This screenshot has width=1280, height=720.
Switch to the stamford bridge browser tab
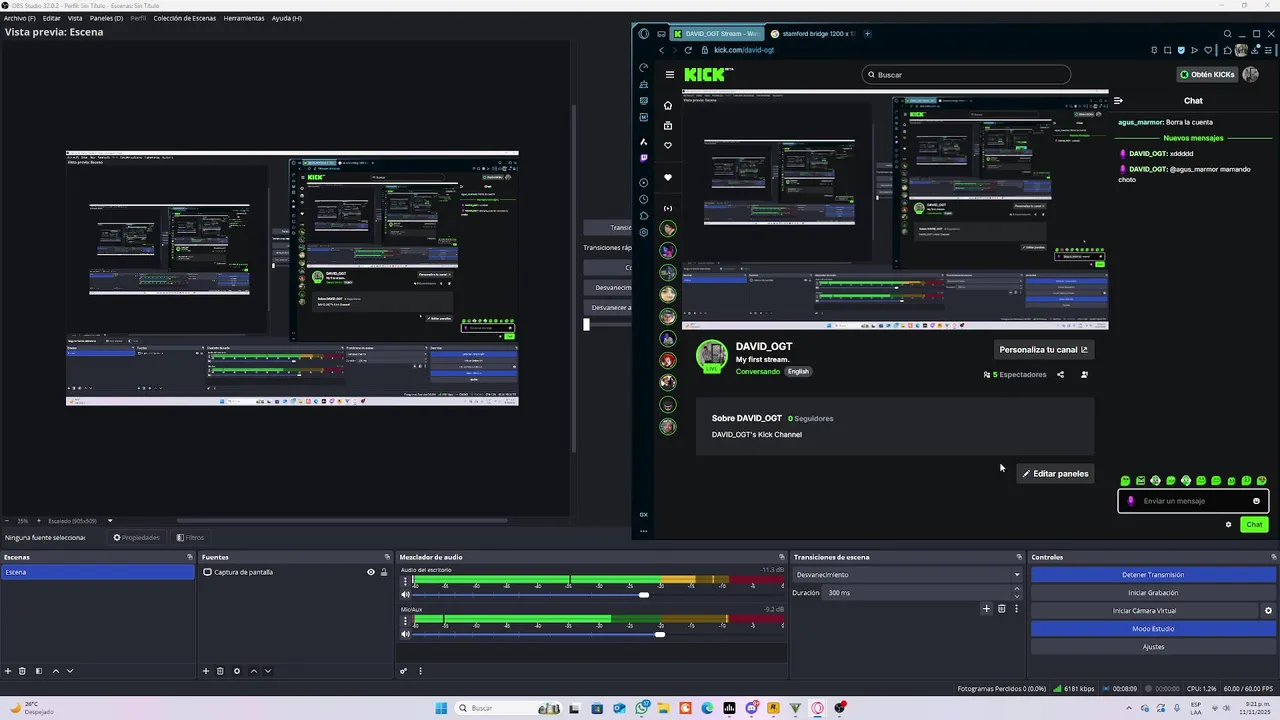coord(814,34)
